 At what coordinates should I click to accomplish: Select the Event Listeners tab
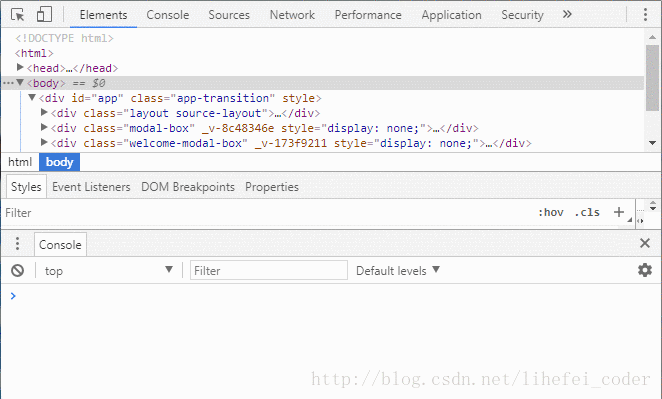(x=91, y=187)
